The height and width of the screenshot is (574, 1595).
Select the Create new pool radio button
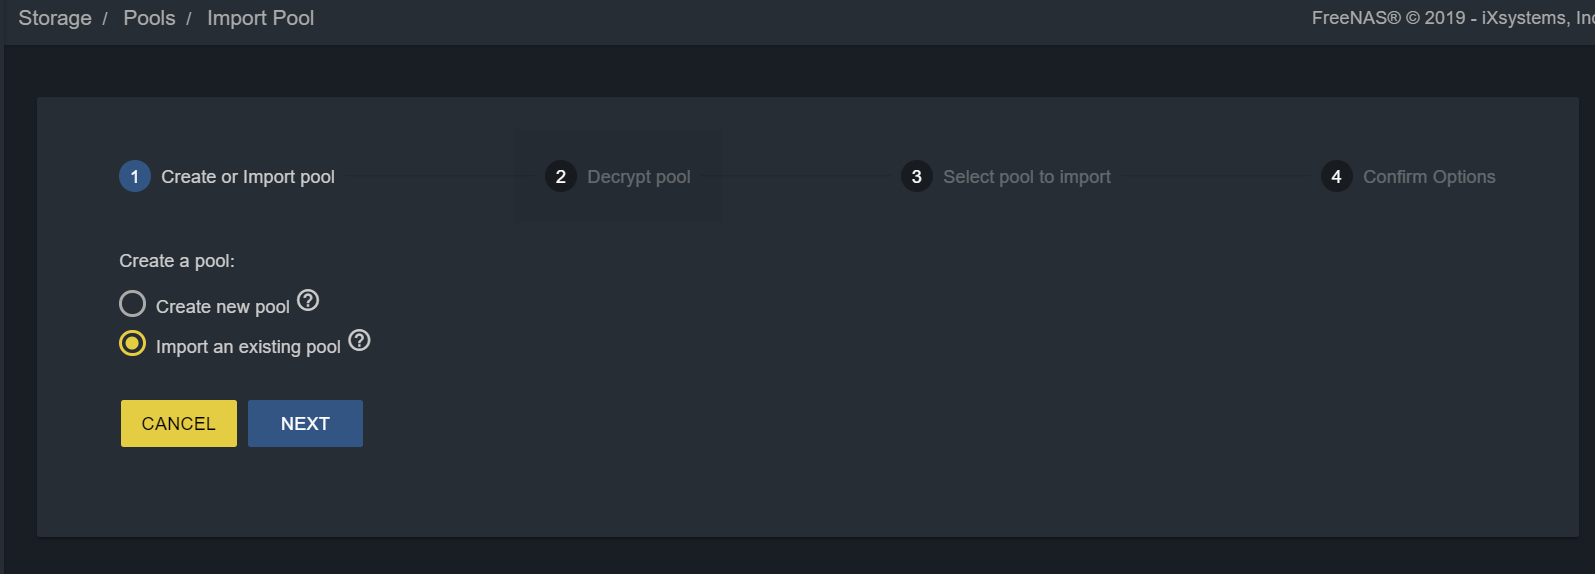pyautogui.click(x=132, y=303)
